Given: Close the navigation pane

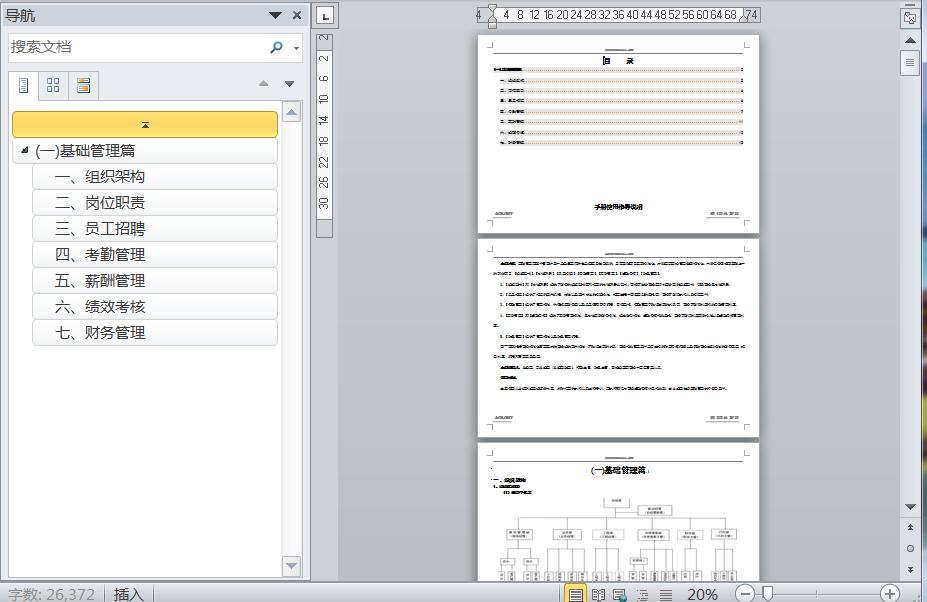Looking at the screenshot, I should [297, 15].
